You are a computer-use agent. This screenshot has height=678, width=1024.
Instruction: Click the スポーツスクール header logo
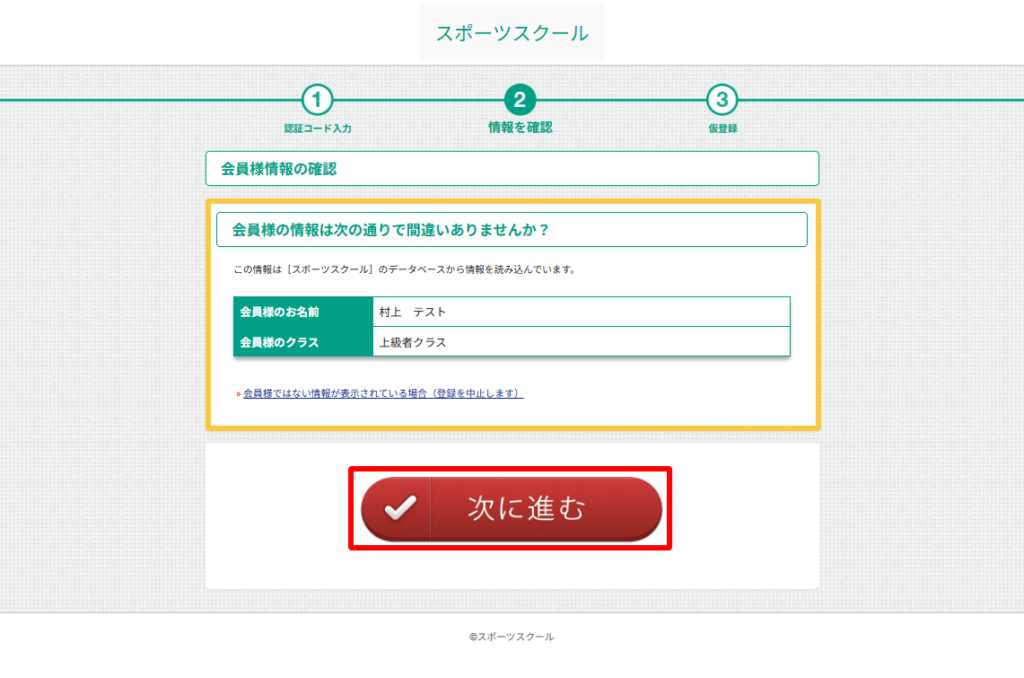pyautogui.click(x=512, y=33)
